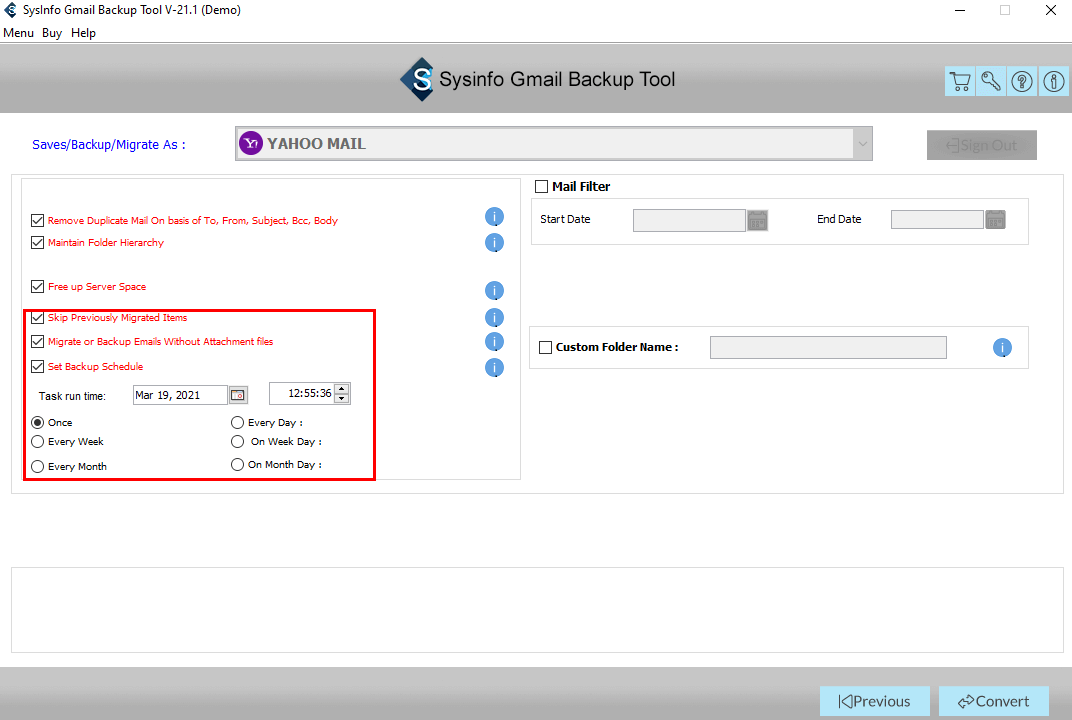Show info for Remove Duplicate Mail option
This screenshot has width=1072, height=720.
click(494, 217)
